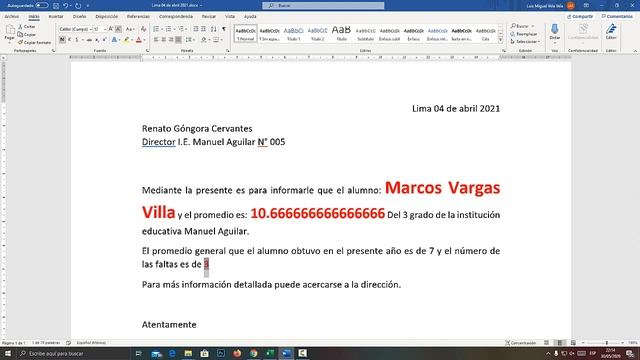Open the font color dropdown arrow

(x=144, y=40)
